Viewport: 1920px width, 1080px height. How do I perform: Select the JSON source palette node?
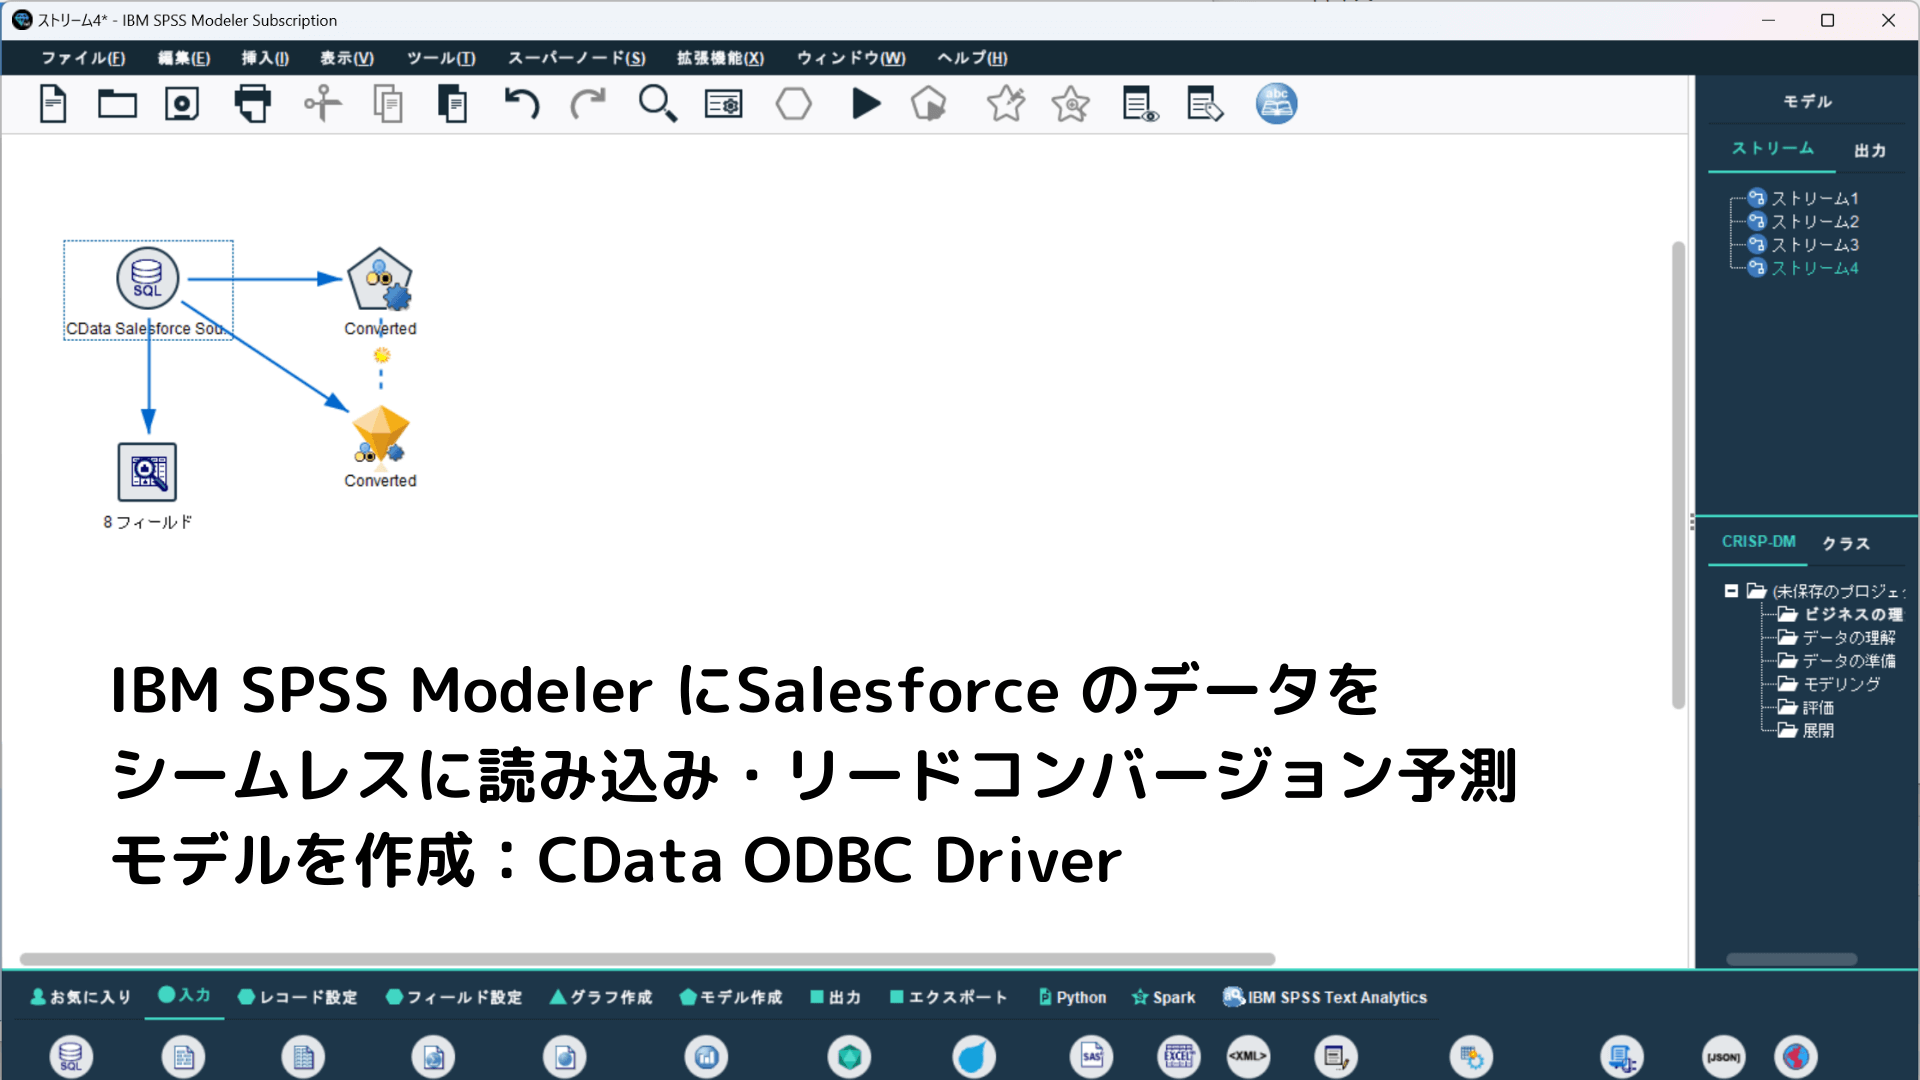(1723, 1056)
